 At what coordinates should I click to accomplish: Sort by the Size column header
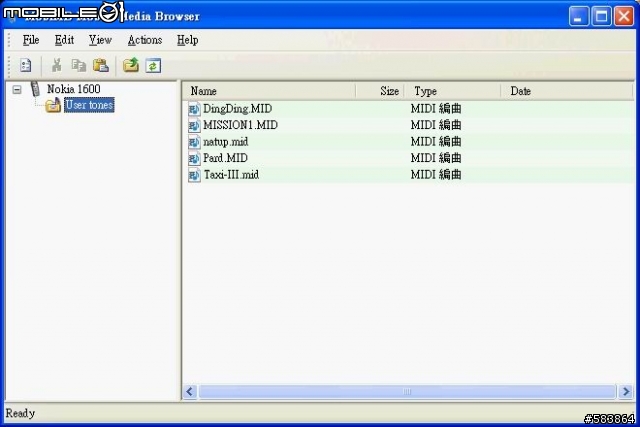pos(380,91)
